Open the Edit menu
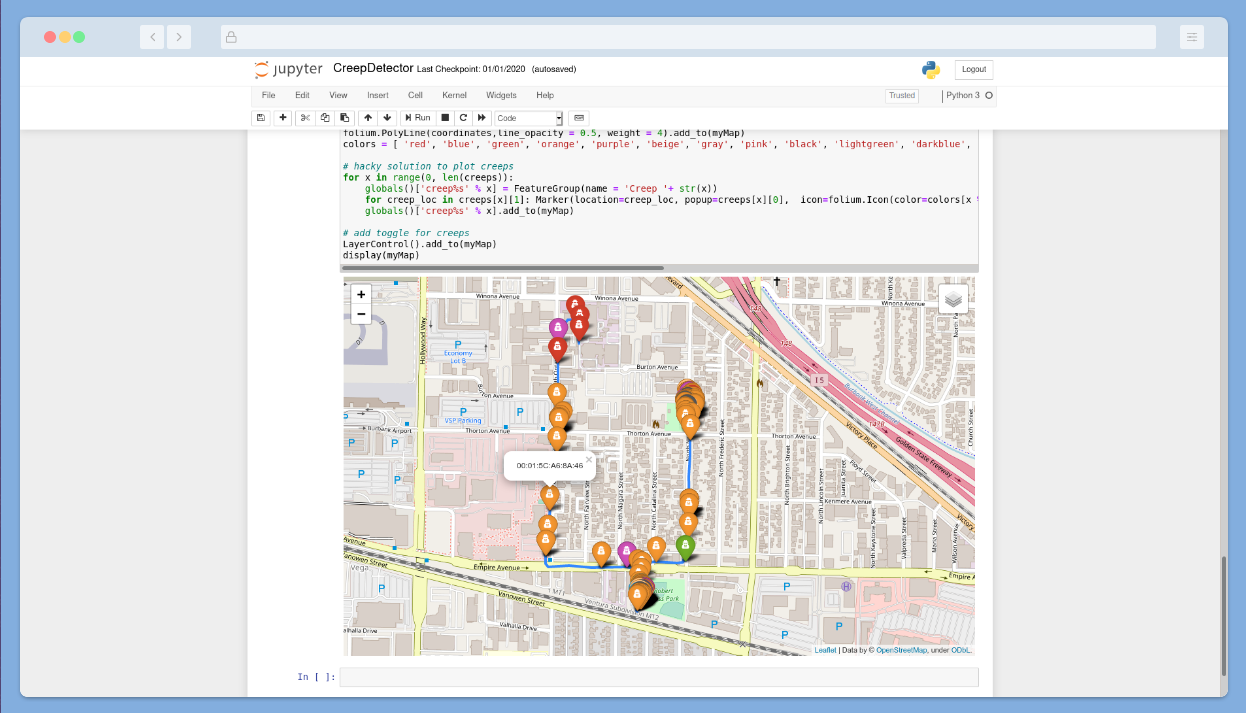The width and height of the screenshot is (1246, 713). (302, 95)
